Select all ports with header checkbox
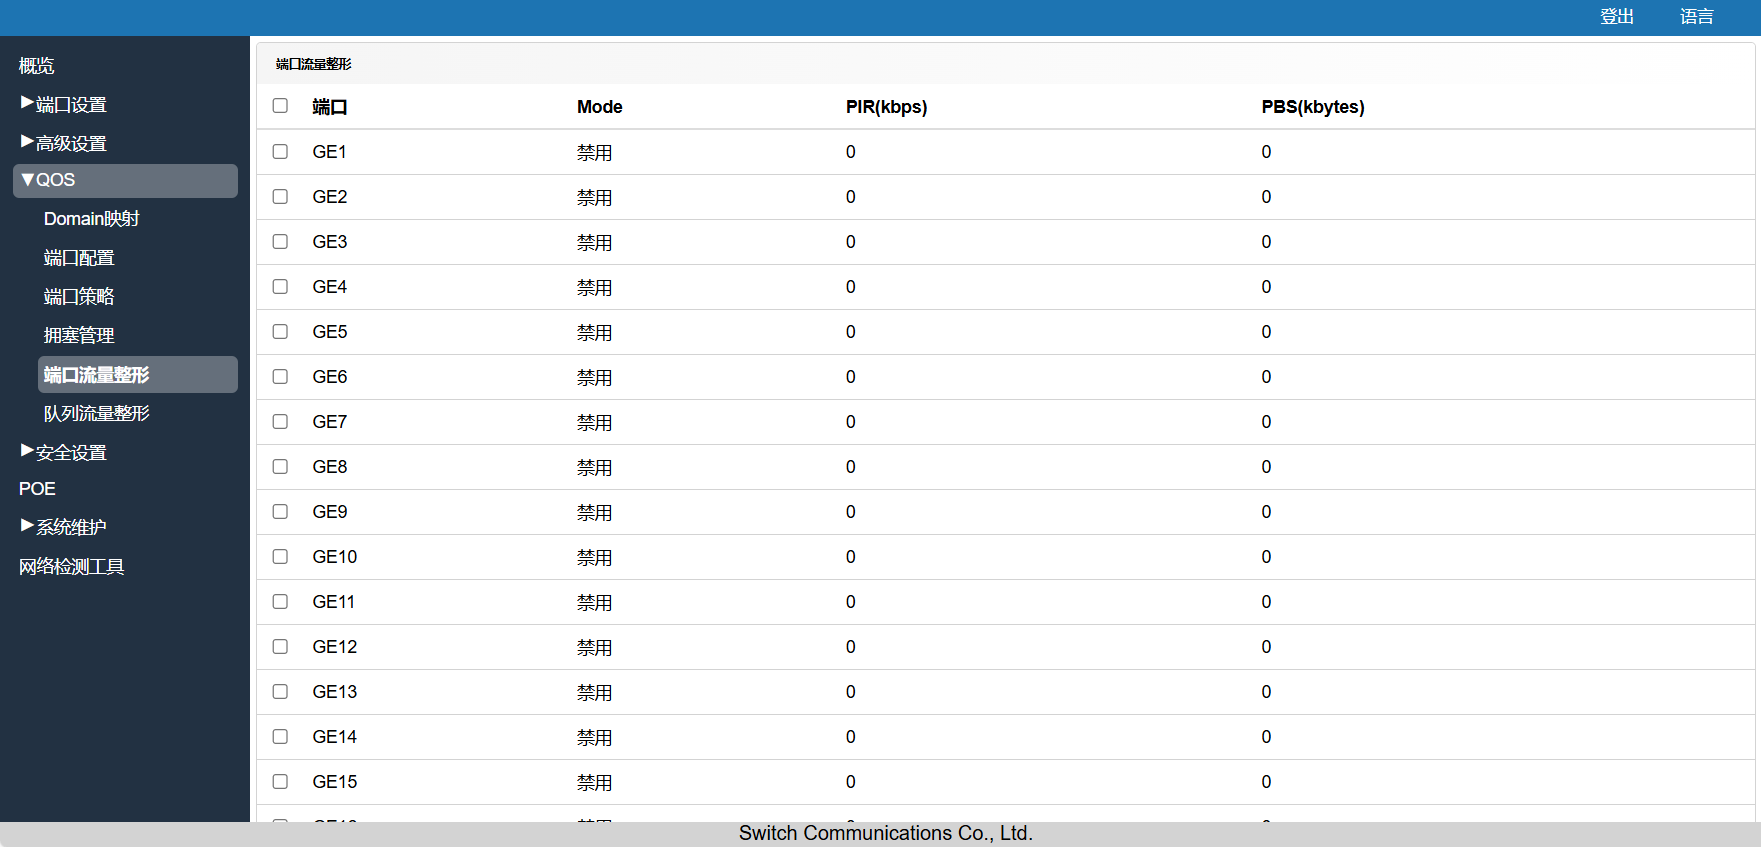 coord(280,106)
